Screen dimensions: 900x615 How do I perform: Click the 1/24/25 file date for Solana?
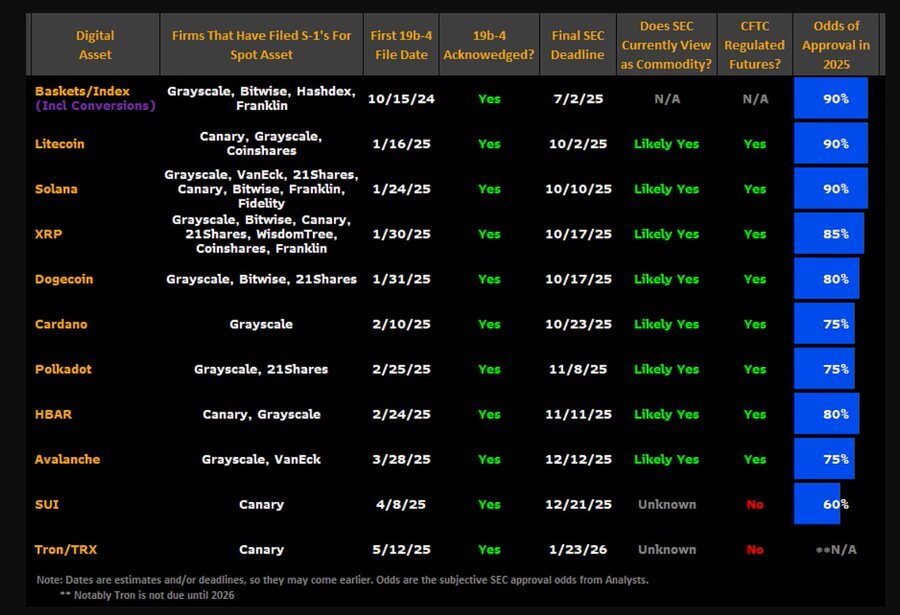401,189
